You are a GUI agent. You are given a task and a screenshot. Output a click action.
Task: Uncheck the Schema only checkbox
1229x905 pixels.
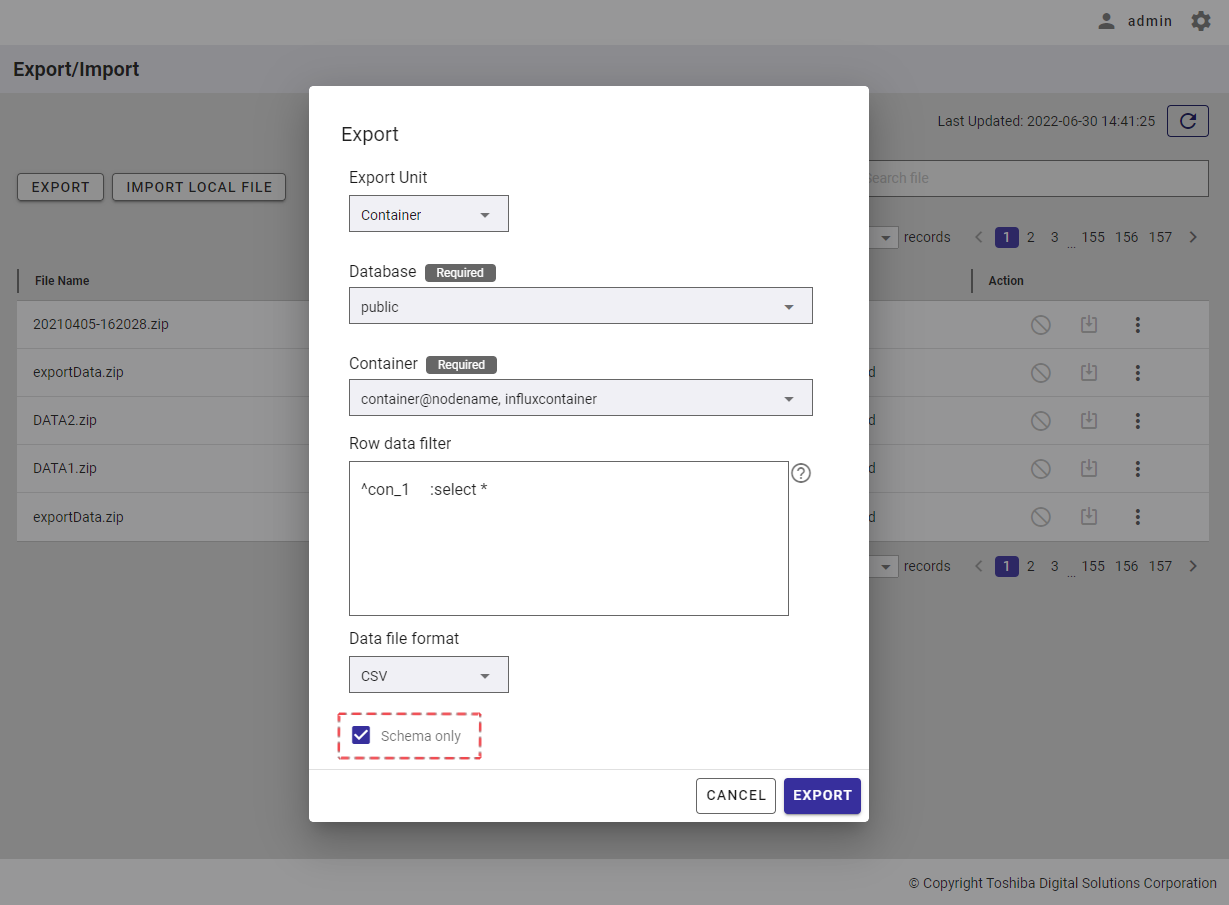click(361, 736)
